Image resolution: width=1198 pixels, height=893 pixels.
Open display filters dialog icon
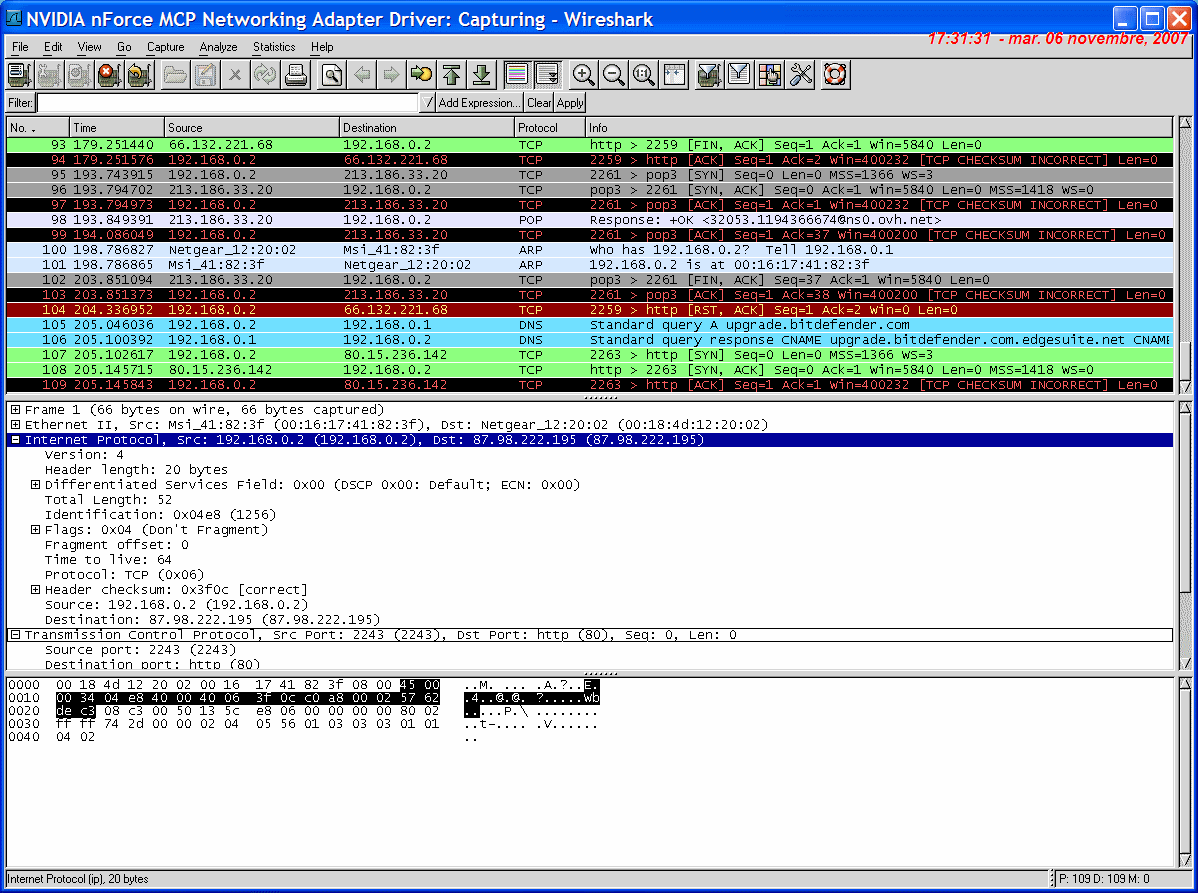(740, 75)
